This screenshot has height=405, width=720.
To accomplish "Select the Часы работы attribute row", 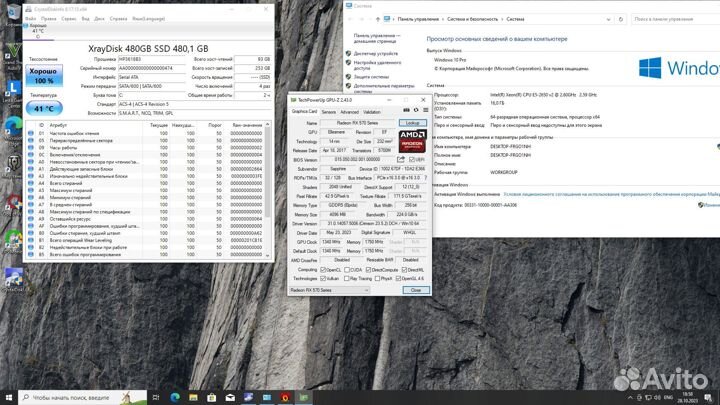I will coord(147,148).
